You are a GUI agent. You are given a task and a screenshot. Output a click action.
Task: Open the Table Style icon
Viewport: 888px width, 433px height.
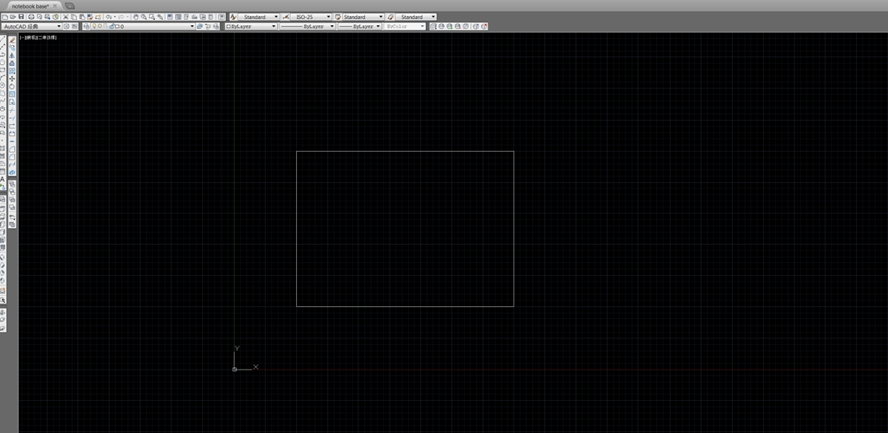pos(338,17)
